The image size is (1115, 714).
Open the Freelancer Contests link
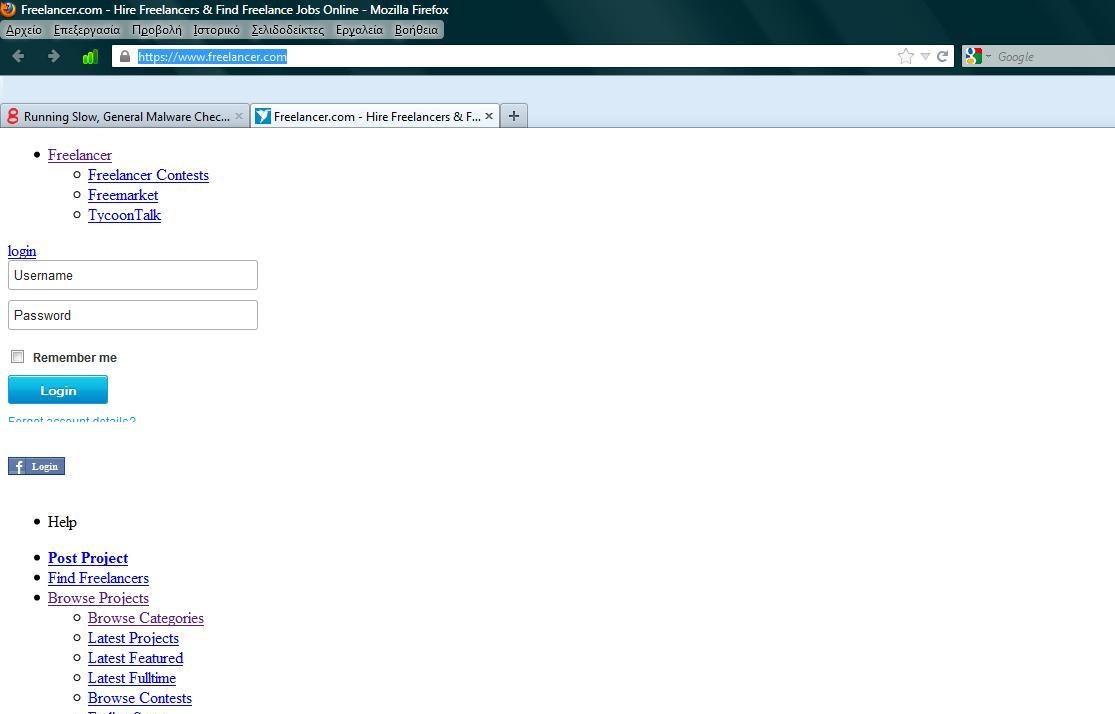click(148, 175)
